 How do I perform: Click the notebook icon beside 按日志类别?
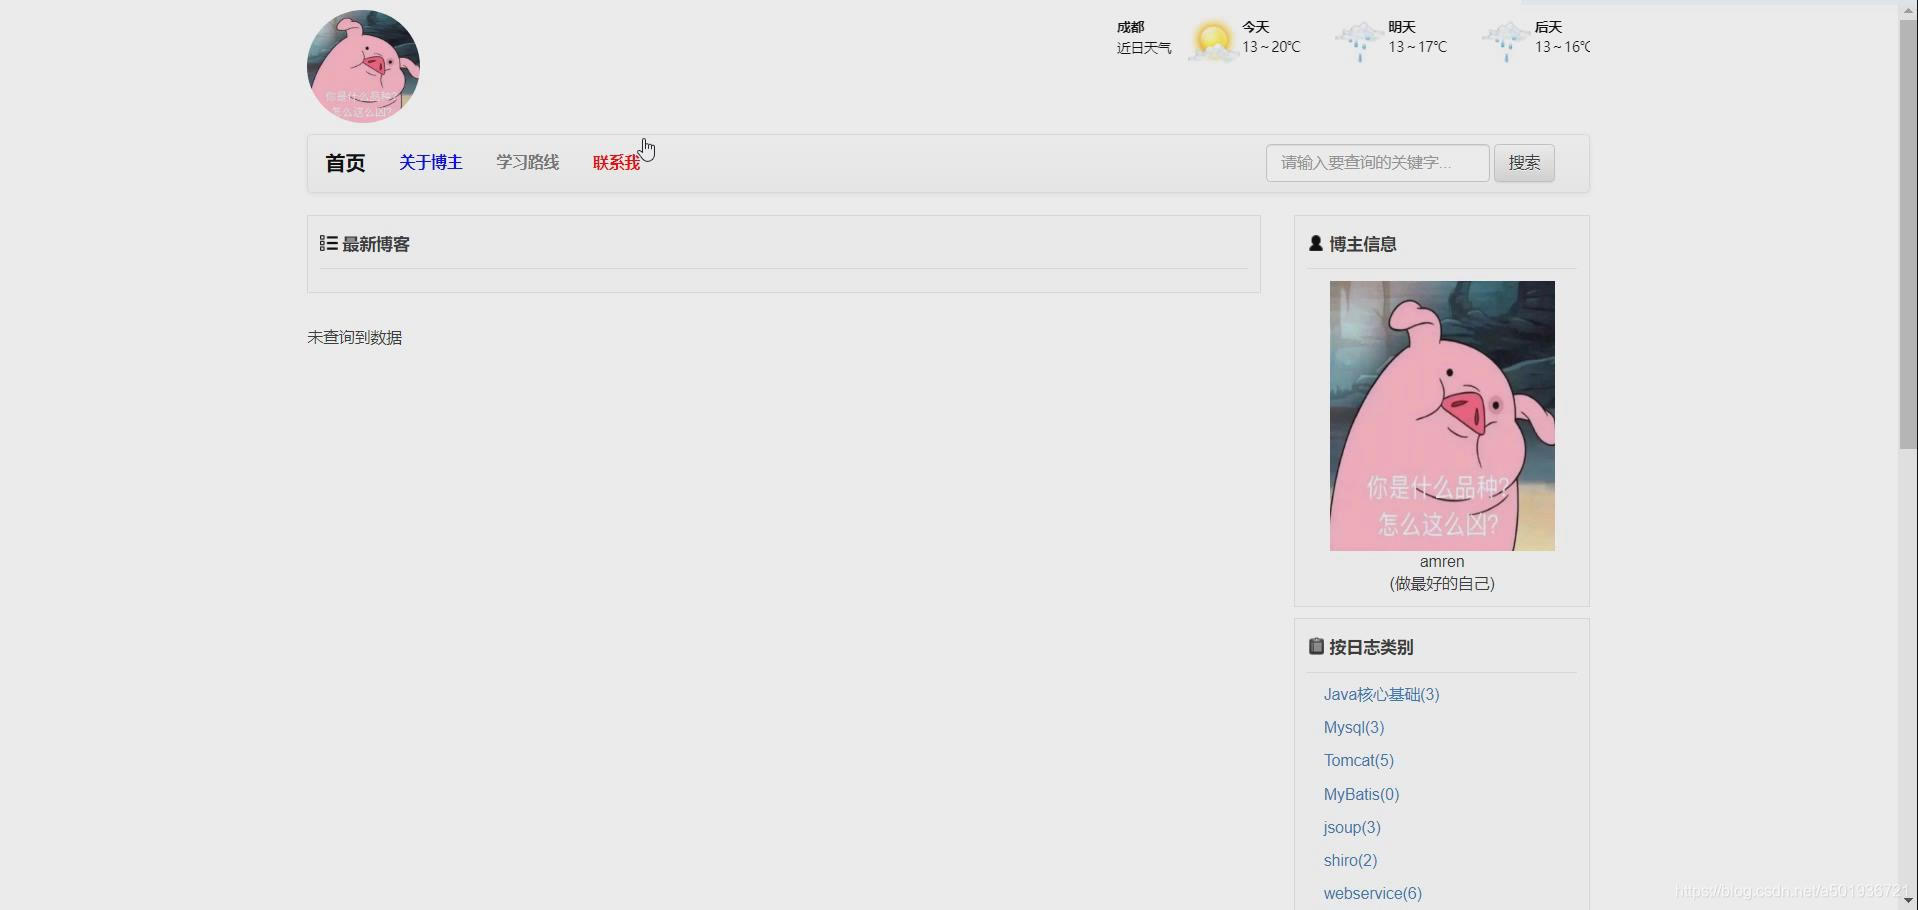(x=1315, y=646)
